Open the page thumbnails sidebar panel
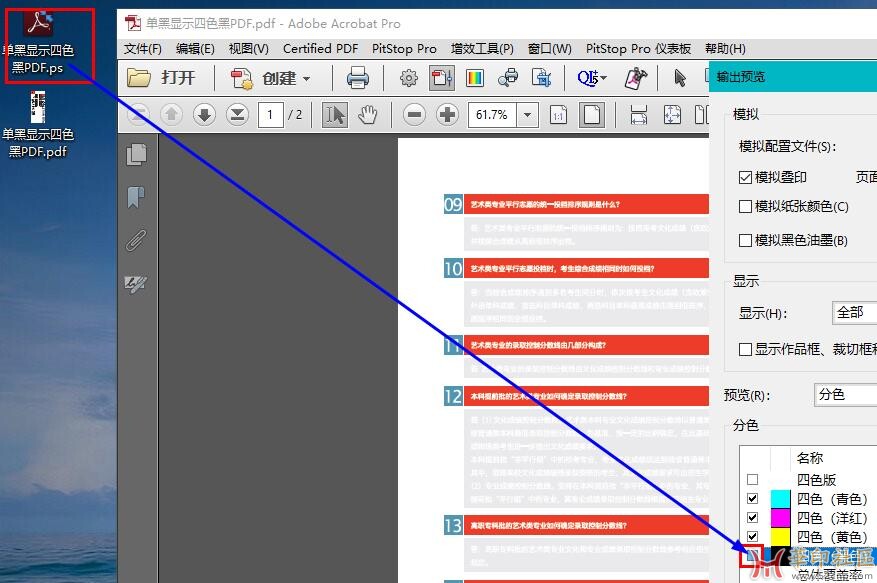Viewport: 877px width, 583px height. coord(136,155)
